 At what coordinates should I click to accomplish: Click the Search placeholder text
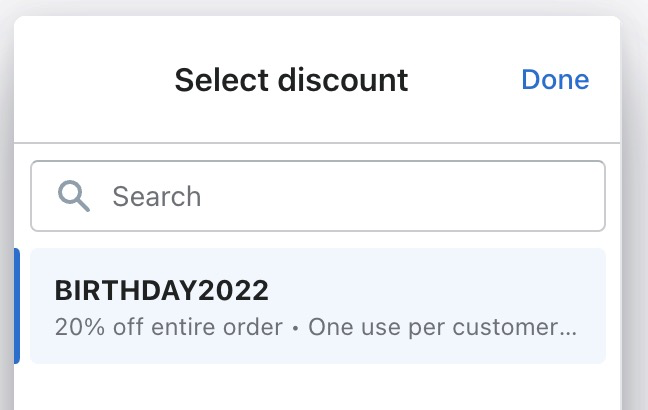click(156, 196)
